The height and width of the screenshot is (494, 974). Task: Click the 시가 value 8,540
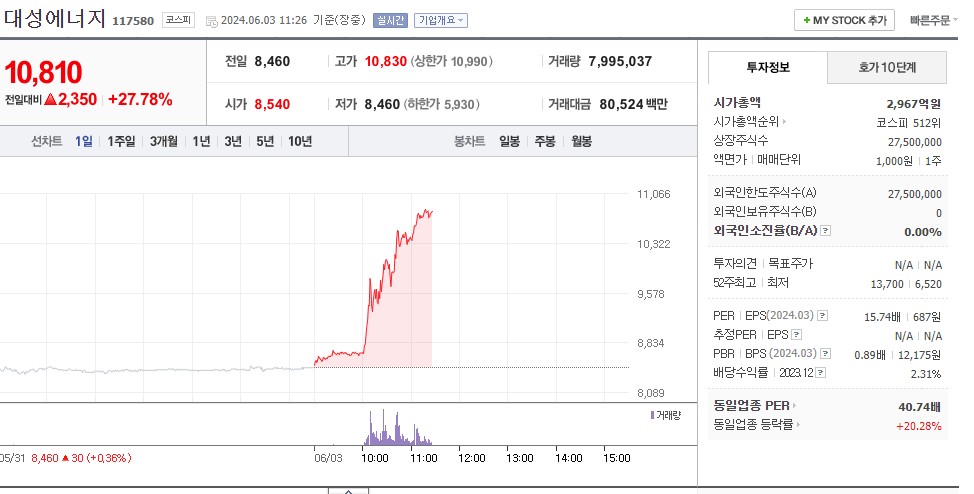[x=272, y=104]
